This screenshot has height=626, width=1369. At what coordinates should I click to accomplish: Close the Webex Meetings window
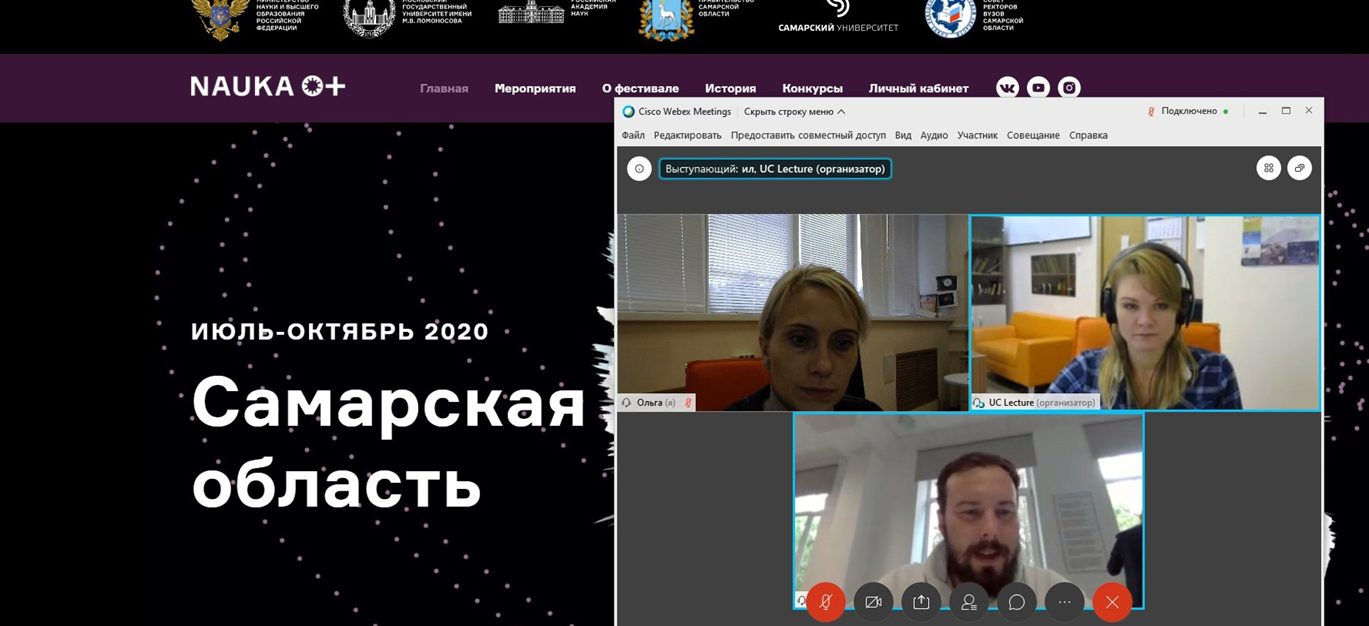1309,111
